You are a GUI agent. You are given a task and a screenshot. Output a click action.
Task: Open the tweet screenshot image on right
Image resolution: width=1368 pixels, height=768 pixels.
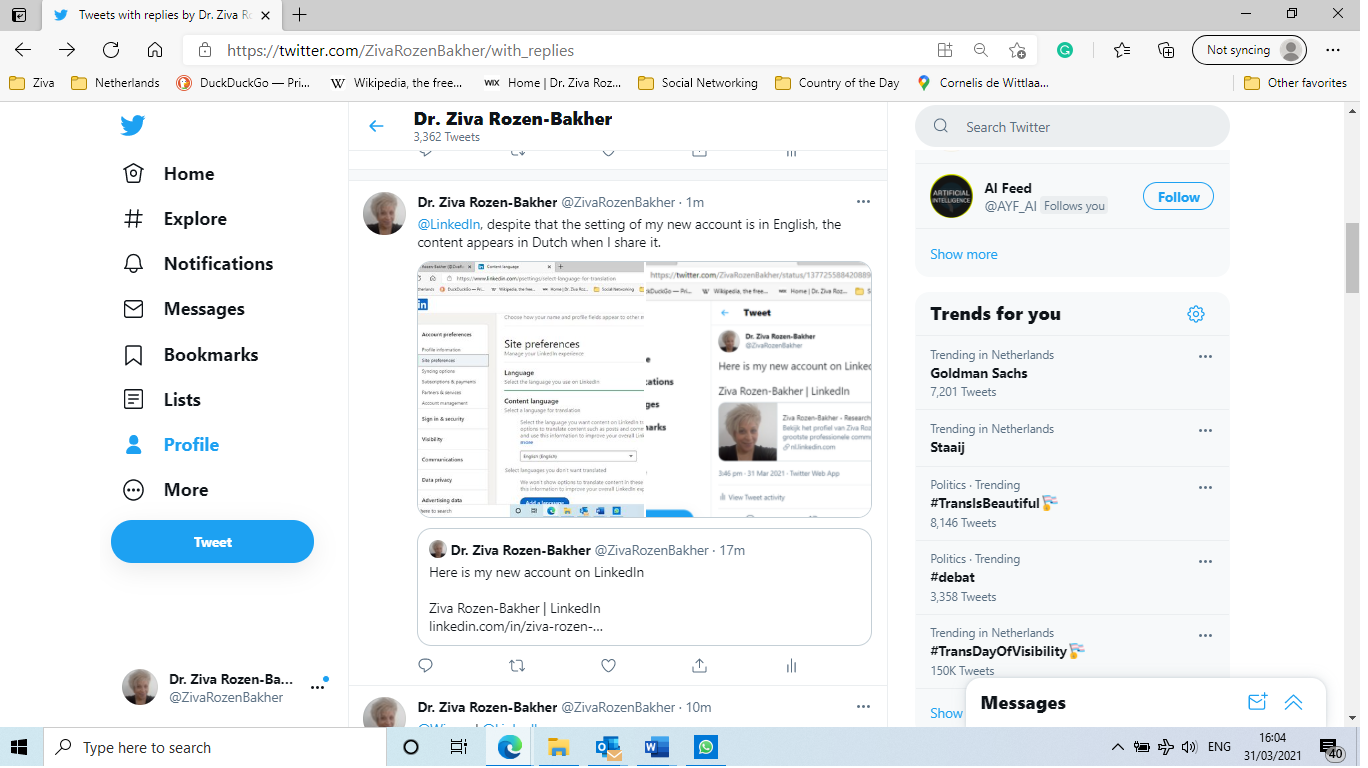[759, 389]
